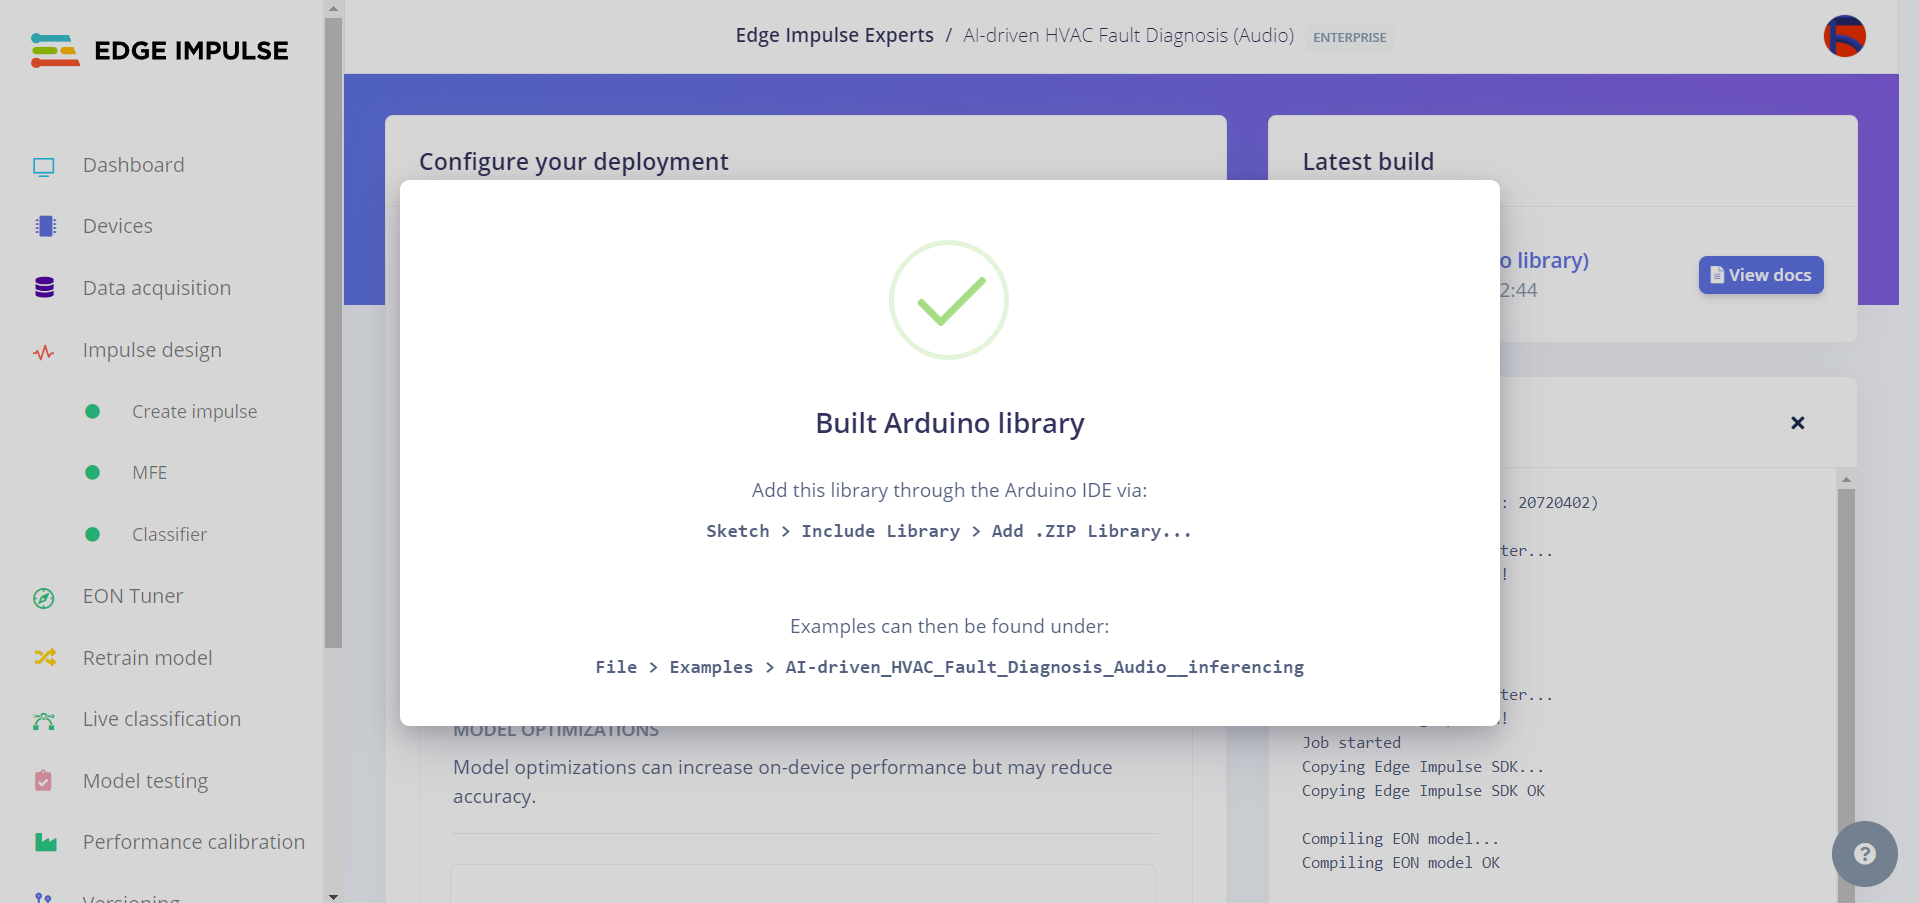This screenshot has height=903, width=1919.
Task: Open the help question mark bubble
Action: [1864, 853]
